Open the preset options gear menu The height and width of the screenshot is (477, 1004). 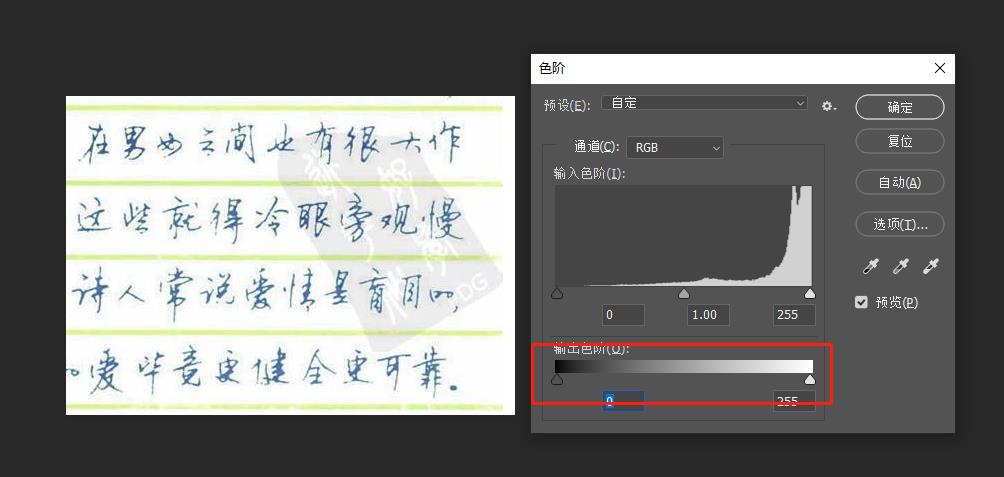pyautogui.click(x=828, y=105)
